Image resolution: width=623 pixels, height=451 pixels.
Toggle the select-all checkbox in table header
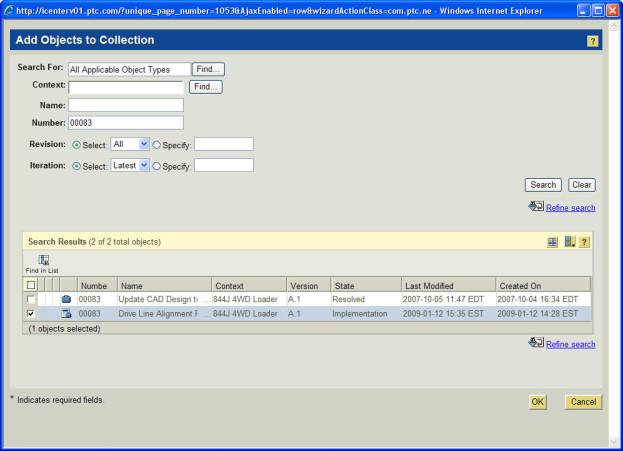(31, 285)
